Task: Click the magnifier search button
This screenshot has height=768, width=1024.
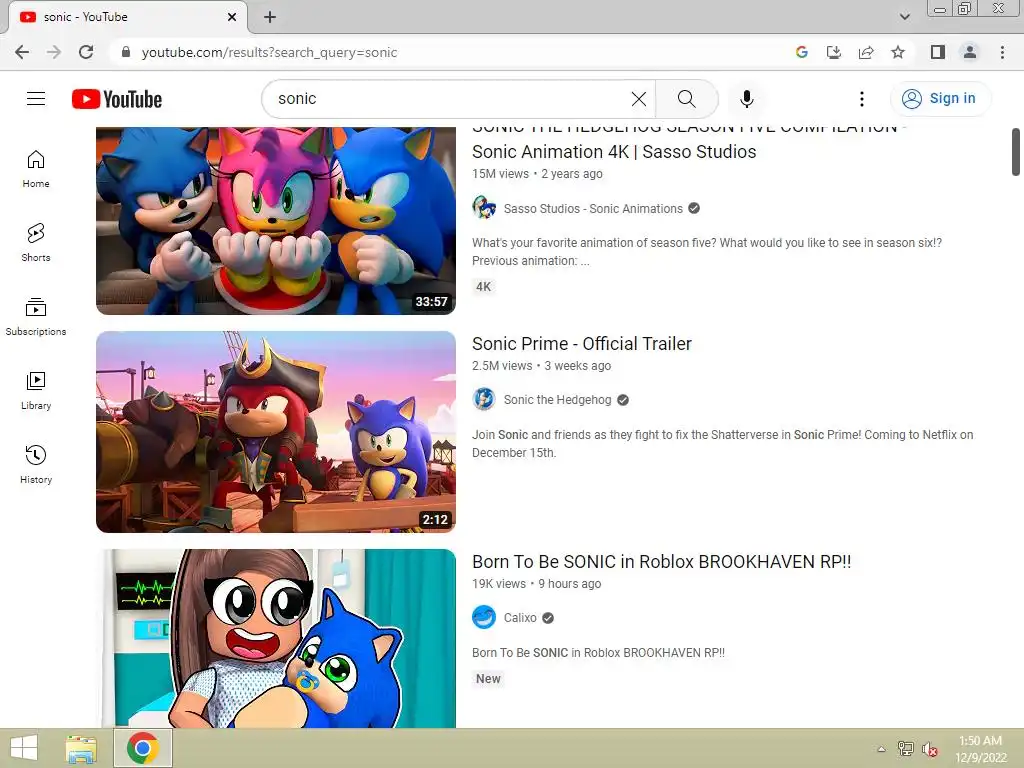Action: pos(686,99)
